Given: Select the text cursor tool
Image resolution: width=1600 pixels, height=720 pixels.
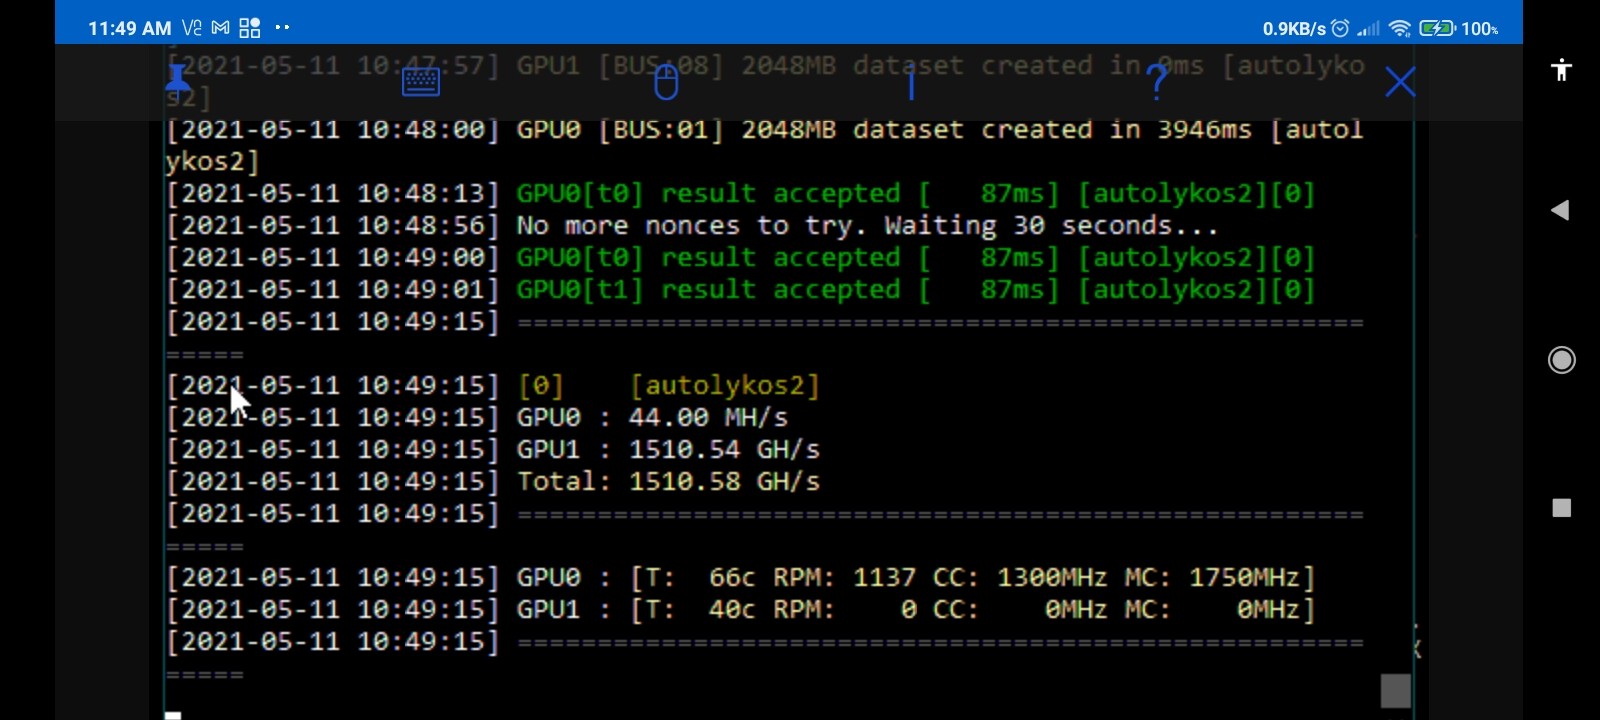Looking at the screenshot, I should pyautogui.click(x=911, y=82).
